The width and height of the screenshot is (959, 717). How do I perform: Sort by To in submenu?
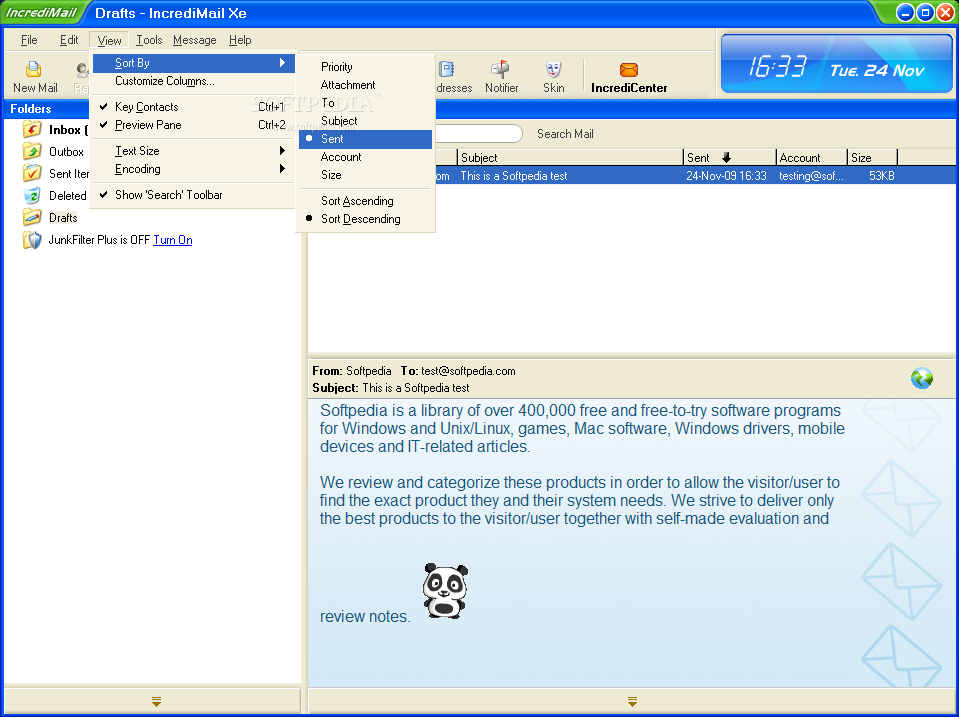coord(365,103)
